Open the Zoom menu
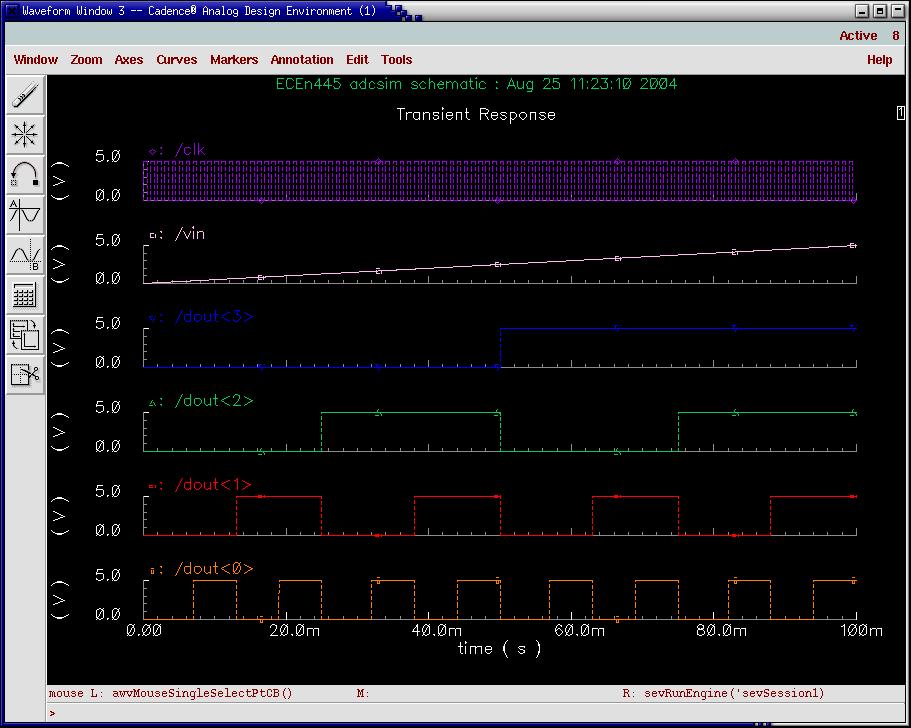 pyautogui.click(x=86, y=60)
